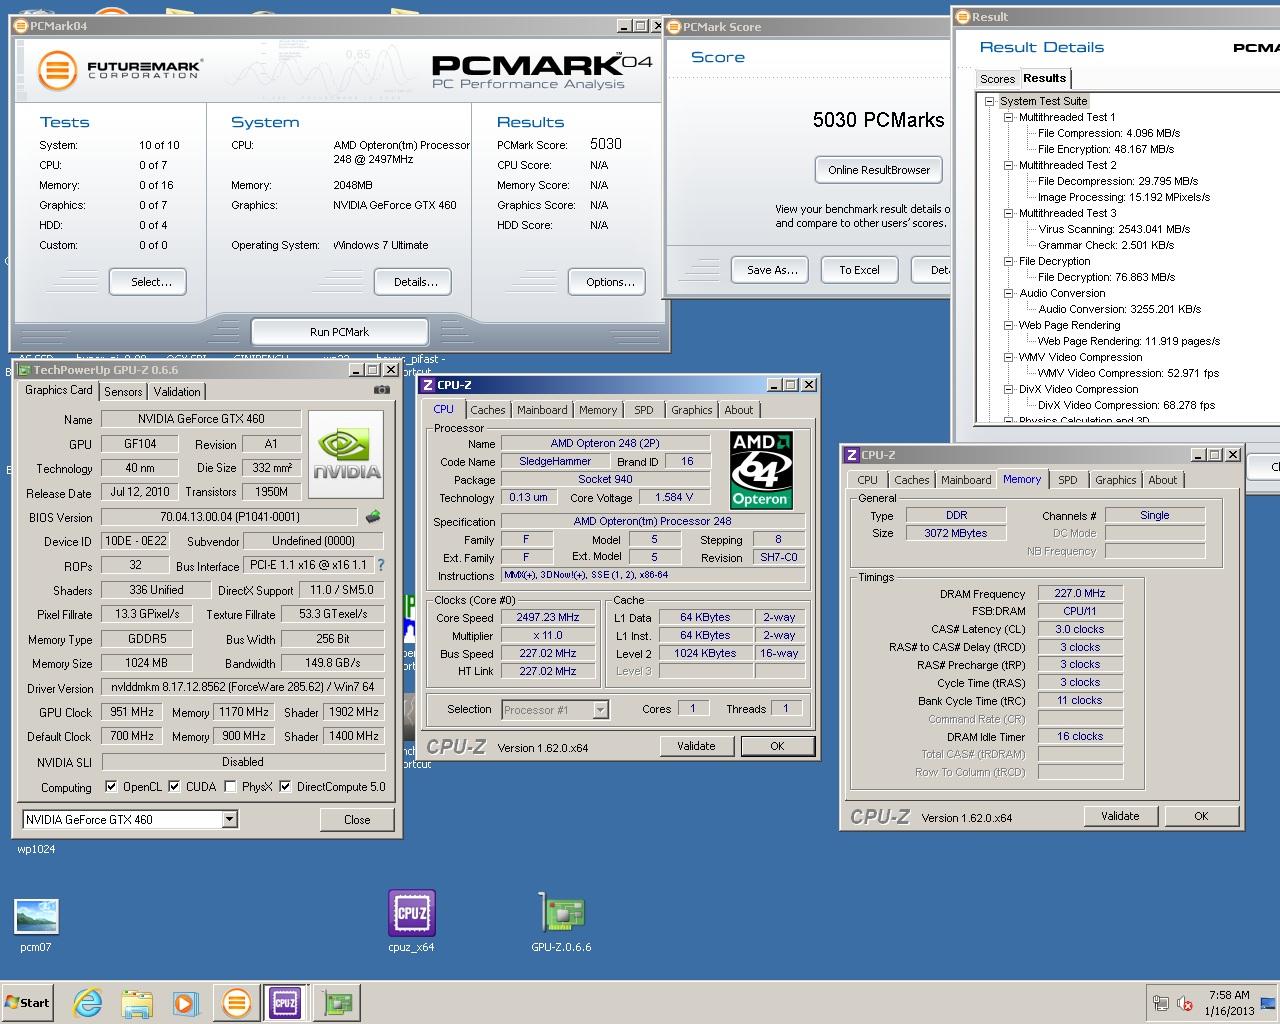Switch to the Scores tab in Result window

[997, 79]
